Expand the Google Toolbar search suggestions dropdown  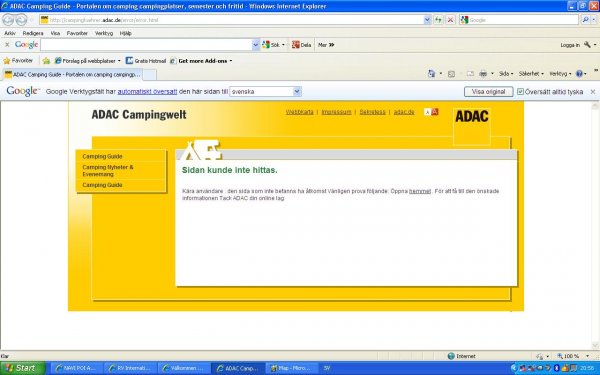(256, 45)
